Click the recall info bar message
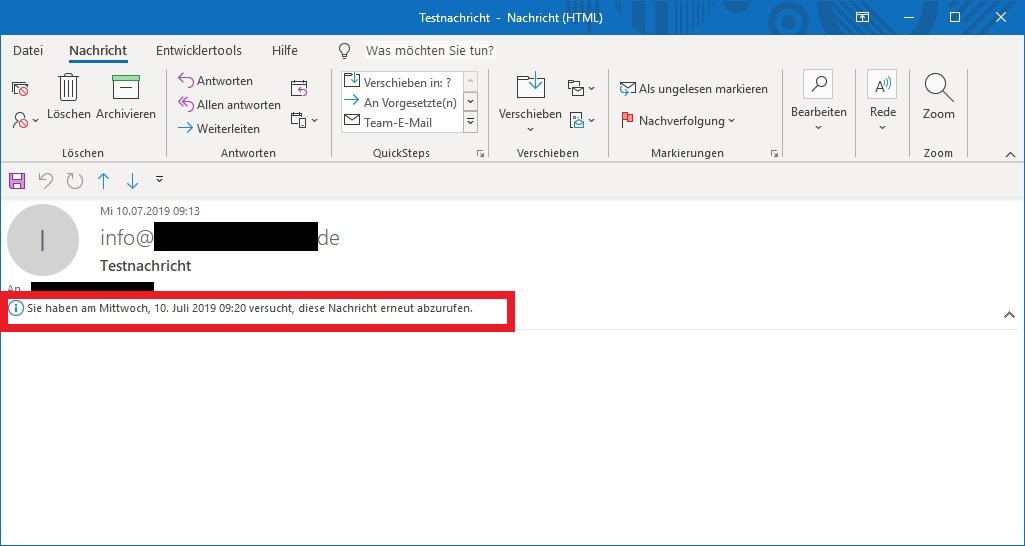The height and width of the screenshot is (546, 1025). pos(249,308)
